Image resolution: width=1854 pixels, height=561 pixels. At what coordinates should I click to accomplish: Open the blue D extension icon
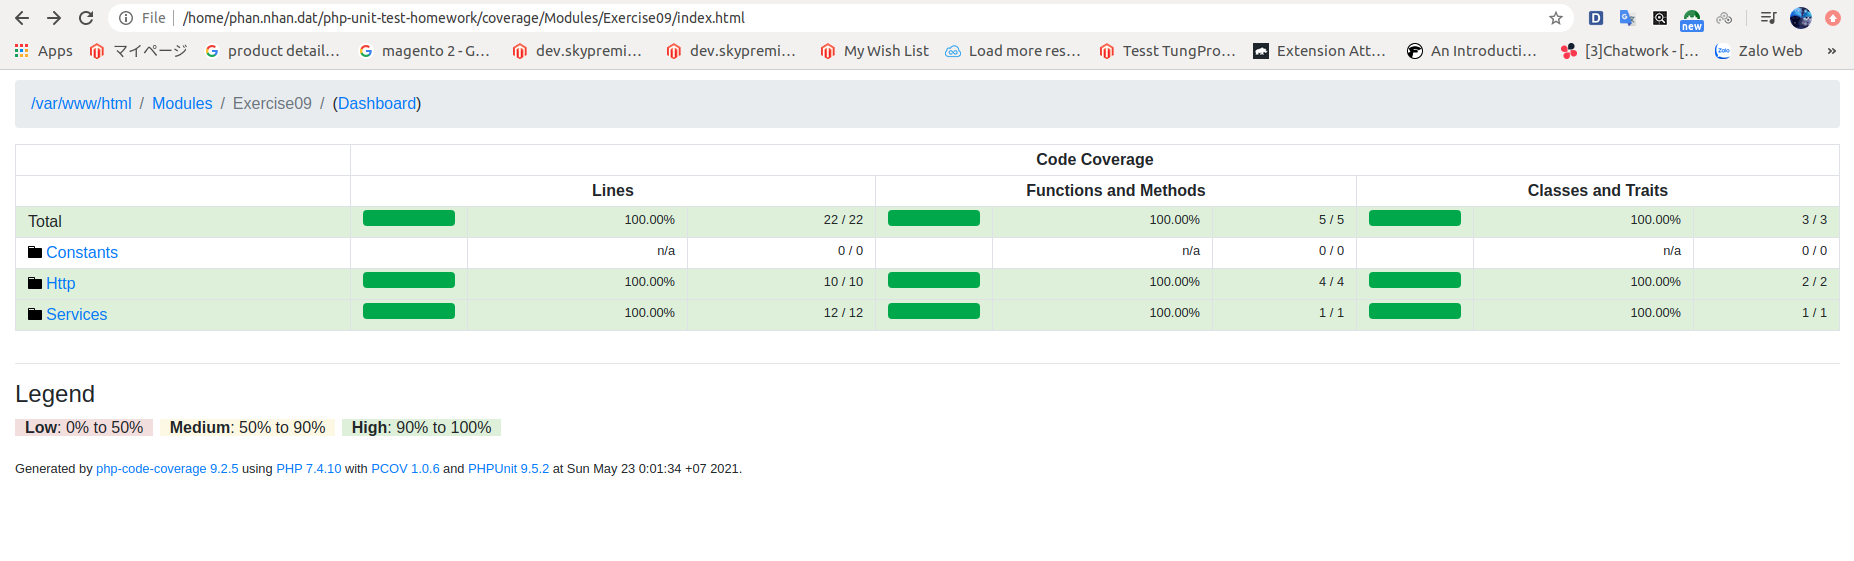click(x=1596, y=18)
